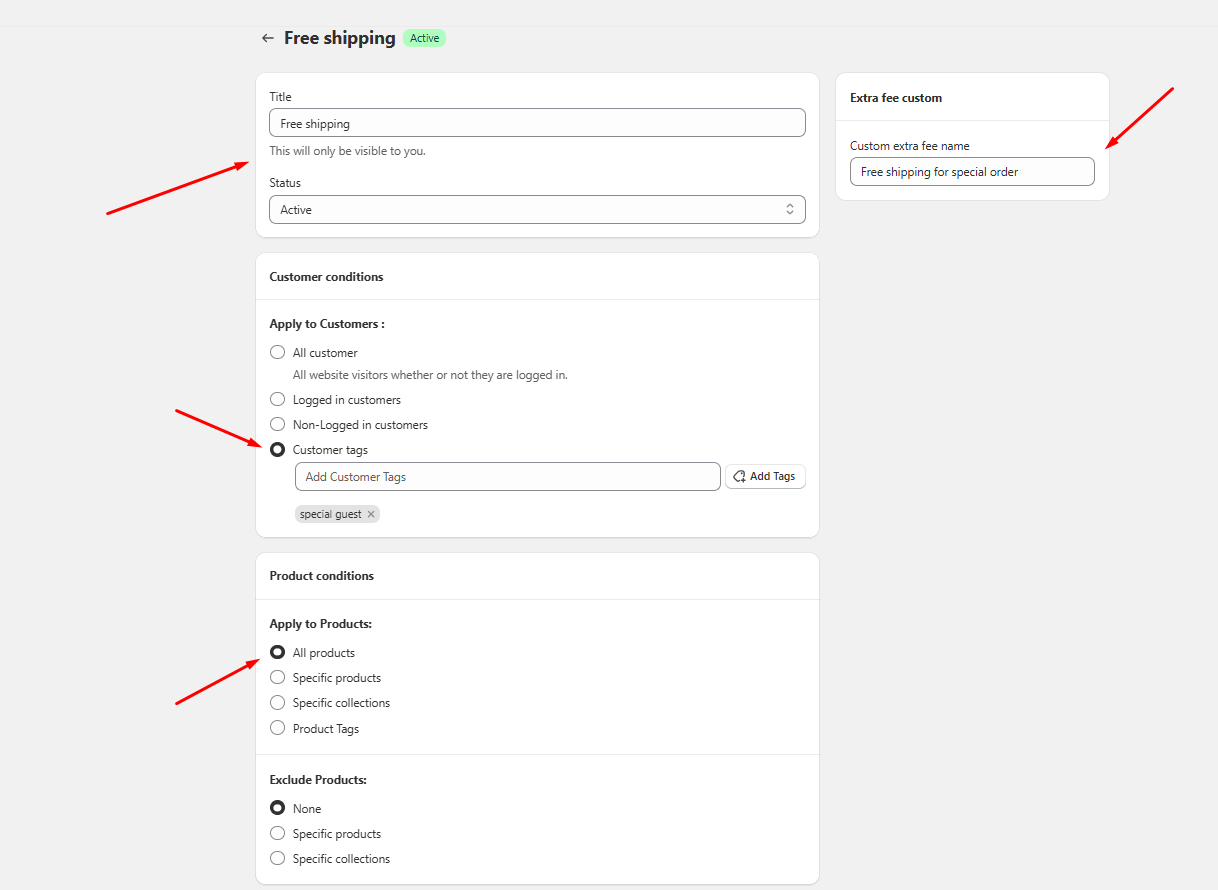Click the Active status badge
The image size is (1218, 890).
[424, 38]
